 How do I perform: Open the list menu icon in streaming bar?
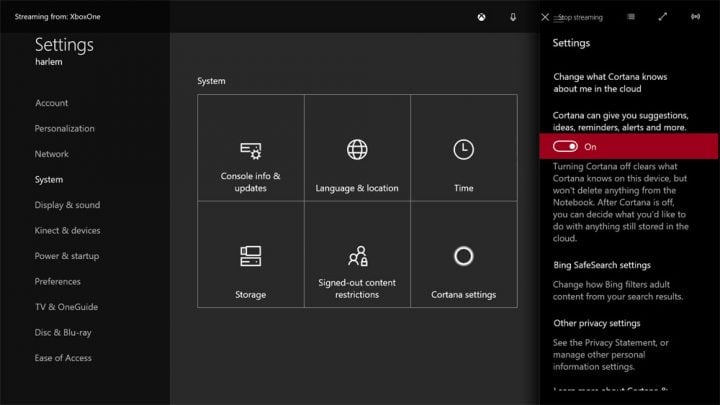[x=630, y=17]
